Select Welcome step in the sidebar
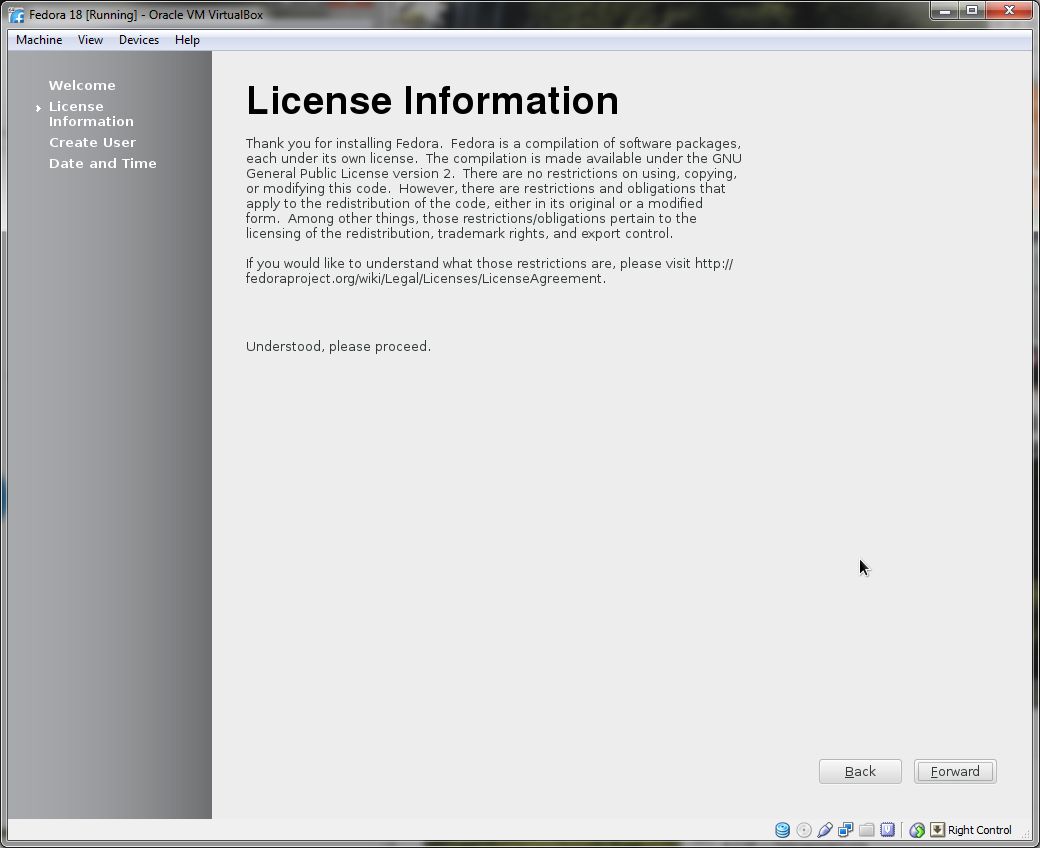1040x848 pixels. (x=82, y=86)
